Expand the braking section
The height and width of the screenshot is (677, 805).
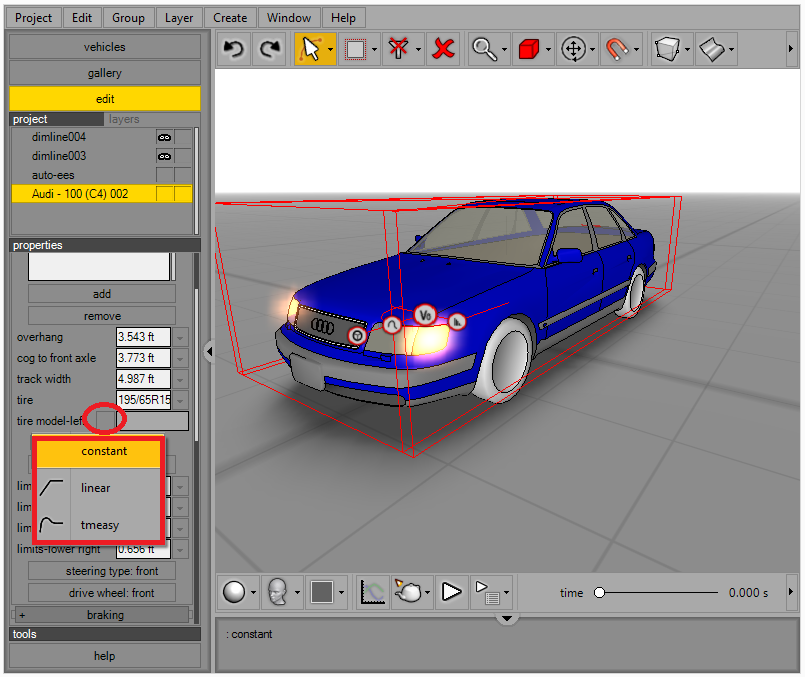[102, 614]
